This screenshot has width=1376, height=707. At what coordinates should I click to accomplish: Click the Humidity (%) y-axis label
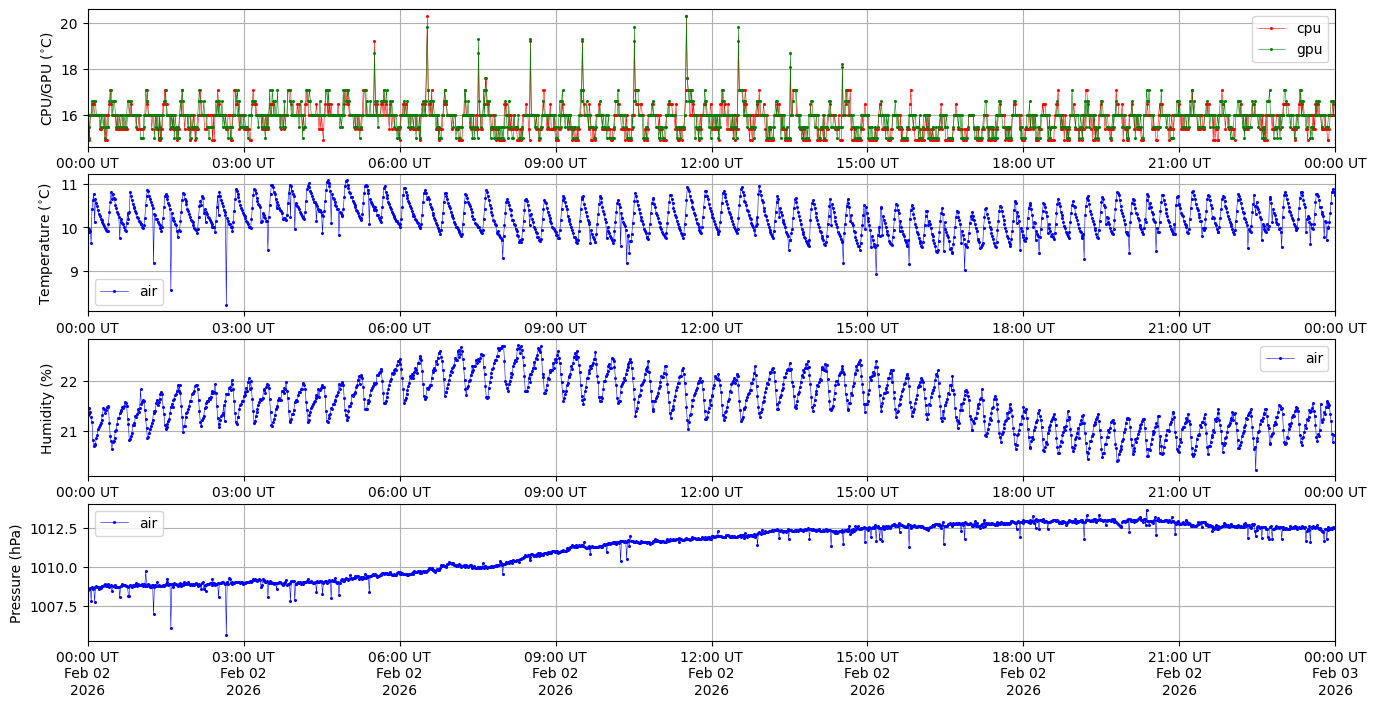(x=46, y=408)
